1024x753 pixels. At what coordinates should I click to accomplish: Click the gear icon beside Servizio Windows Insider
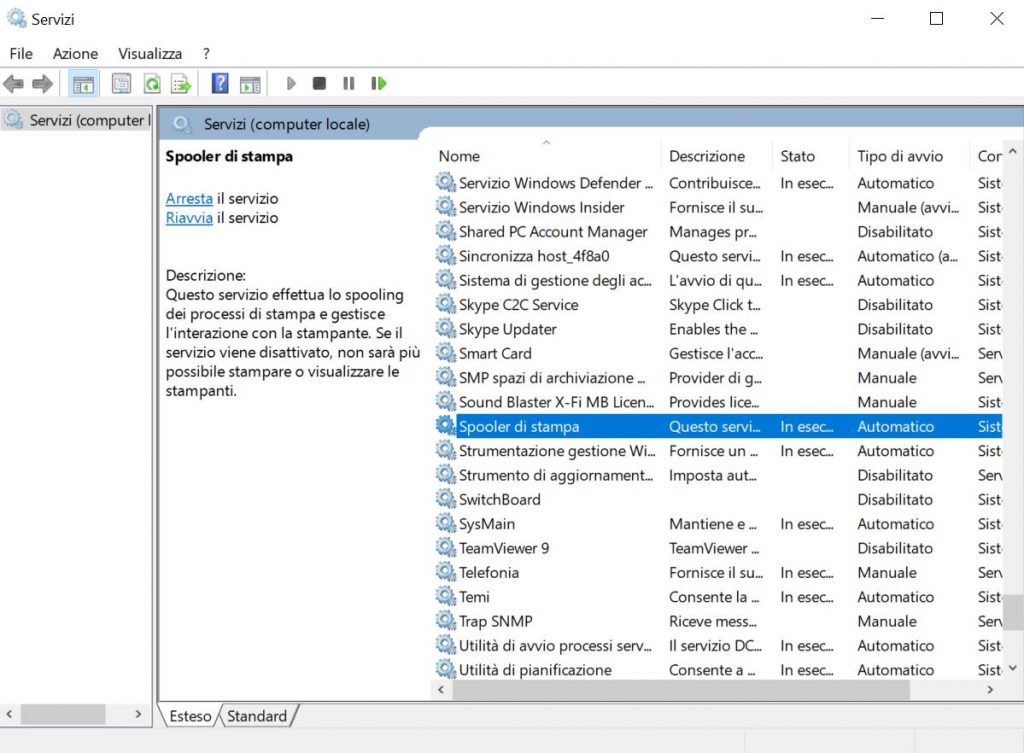point(445,207)
